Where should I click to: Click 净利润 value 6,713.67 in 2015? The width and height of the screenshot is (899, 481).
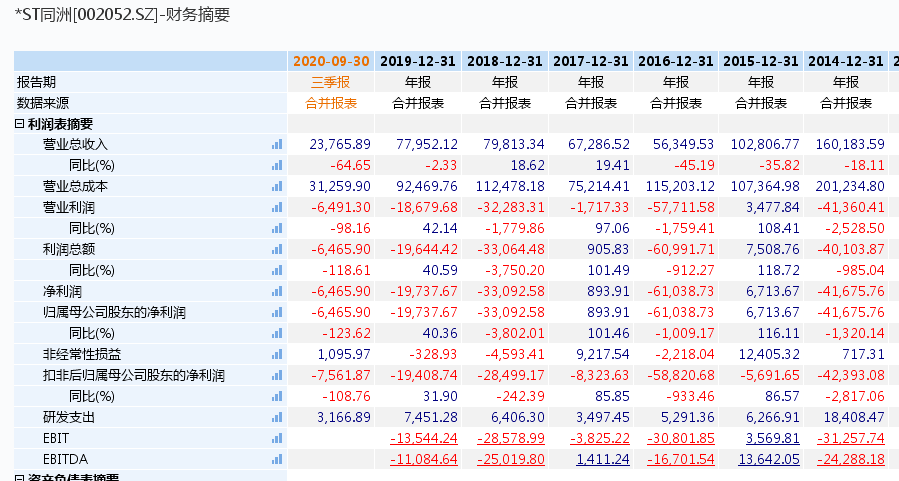[x=772, y=291]
